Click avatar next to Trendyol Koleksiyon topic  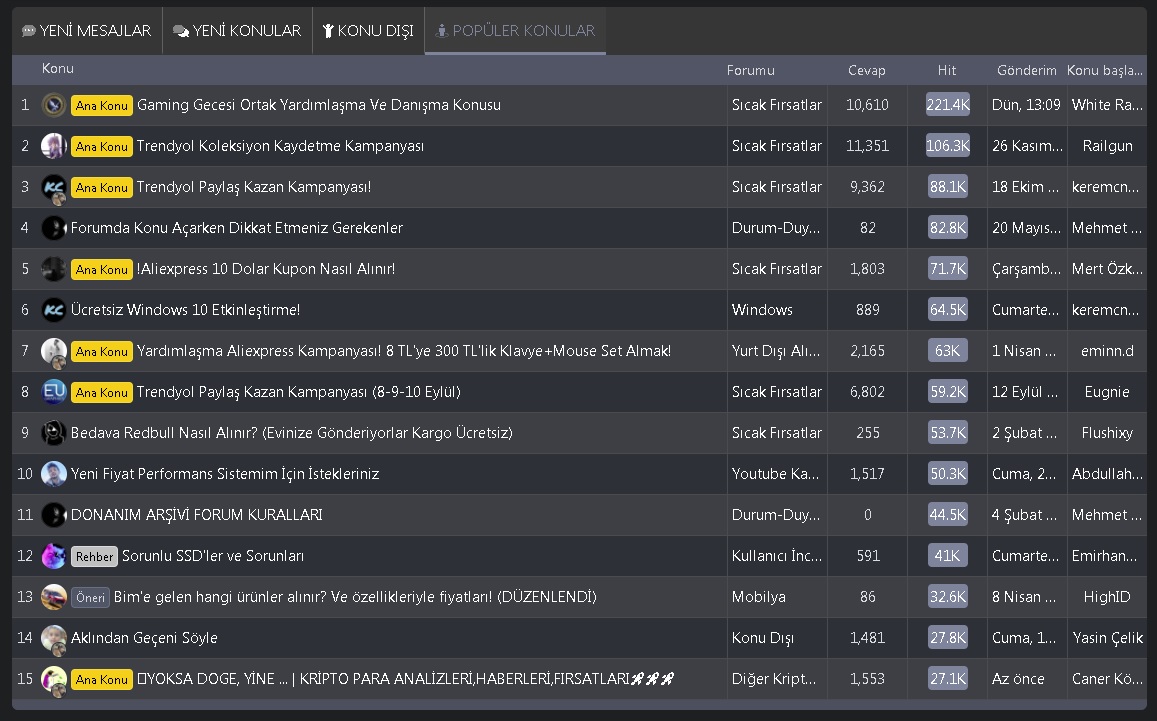click(54, 146)
